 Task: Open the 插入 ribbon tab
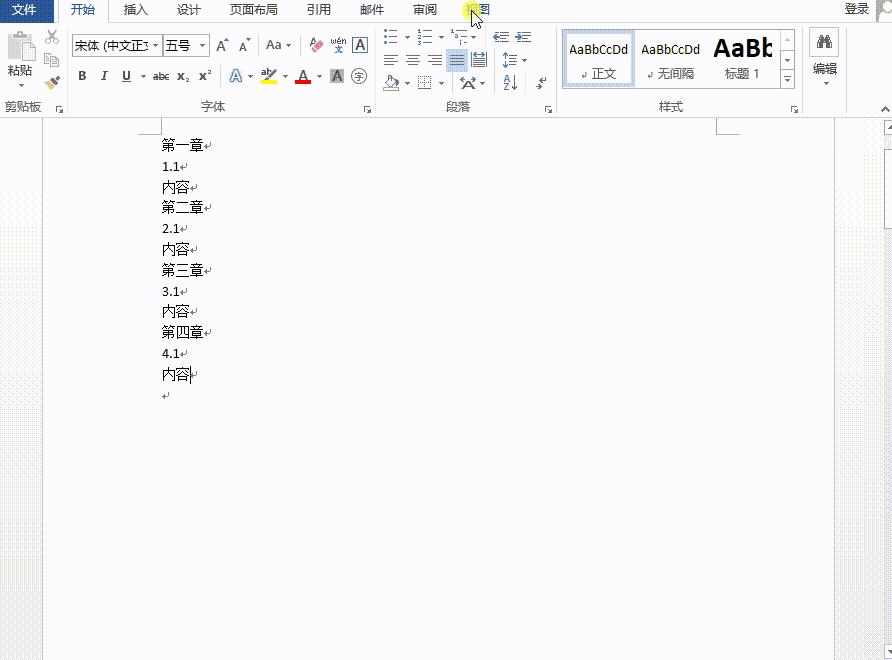135,10
